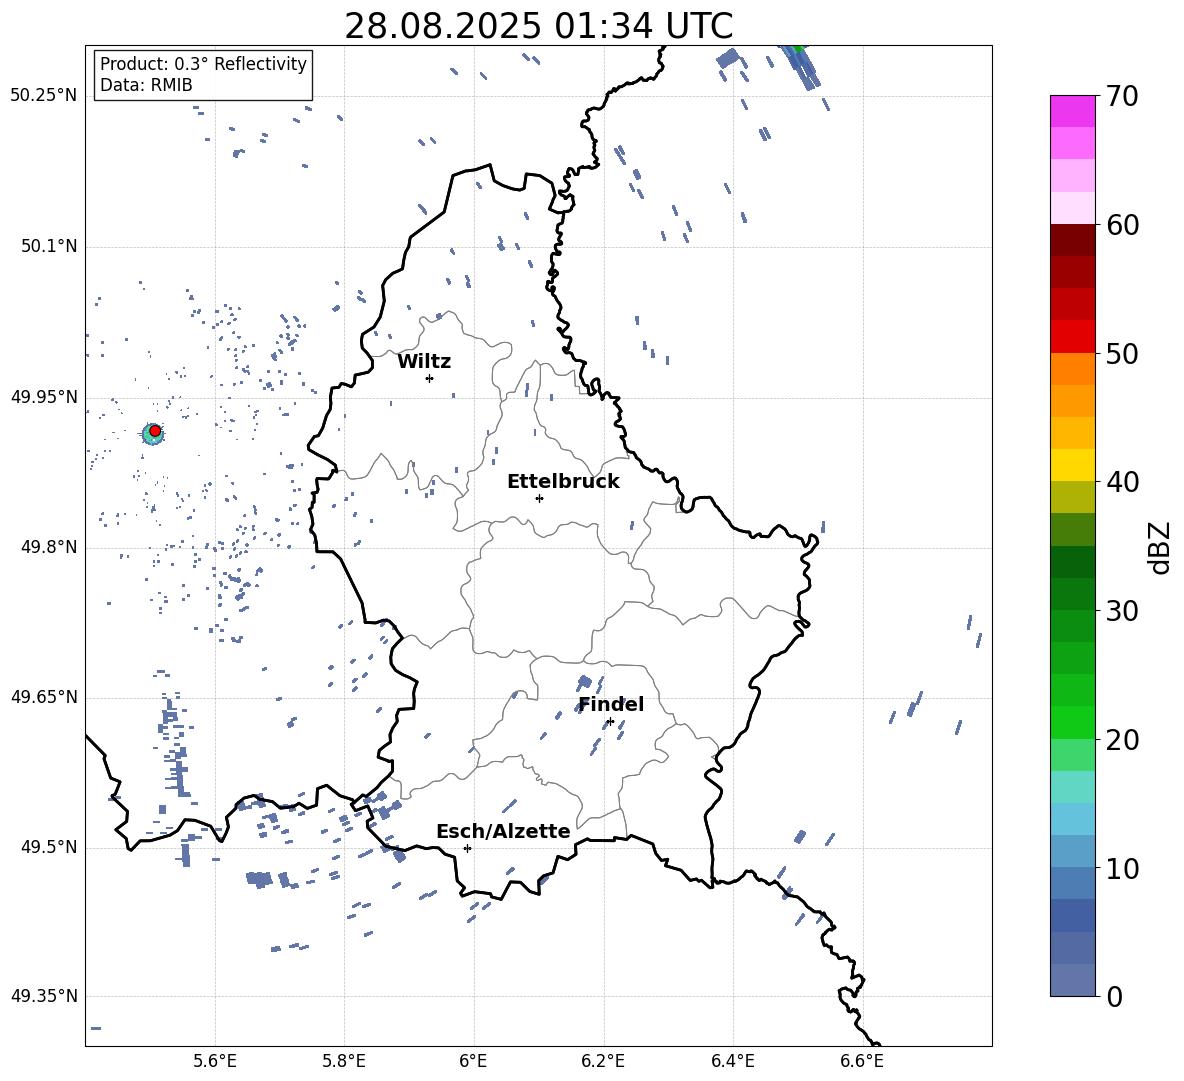Click the 50.25°N latitude label
1184x1081 pixels.
(44, 96)
